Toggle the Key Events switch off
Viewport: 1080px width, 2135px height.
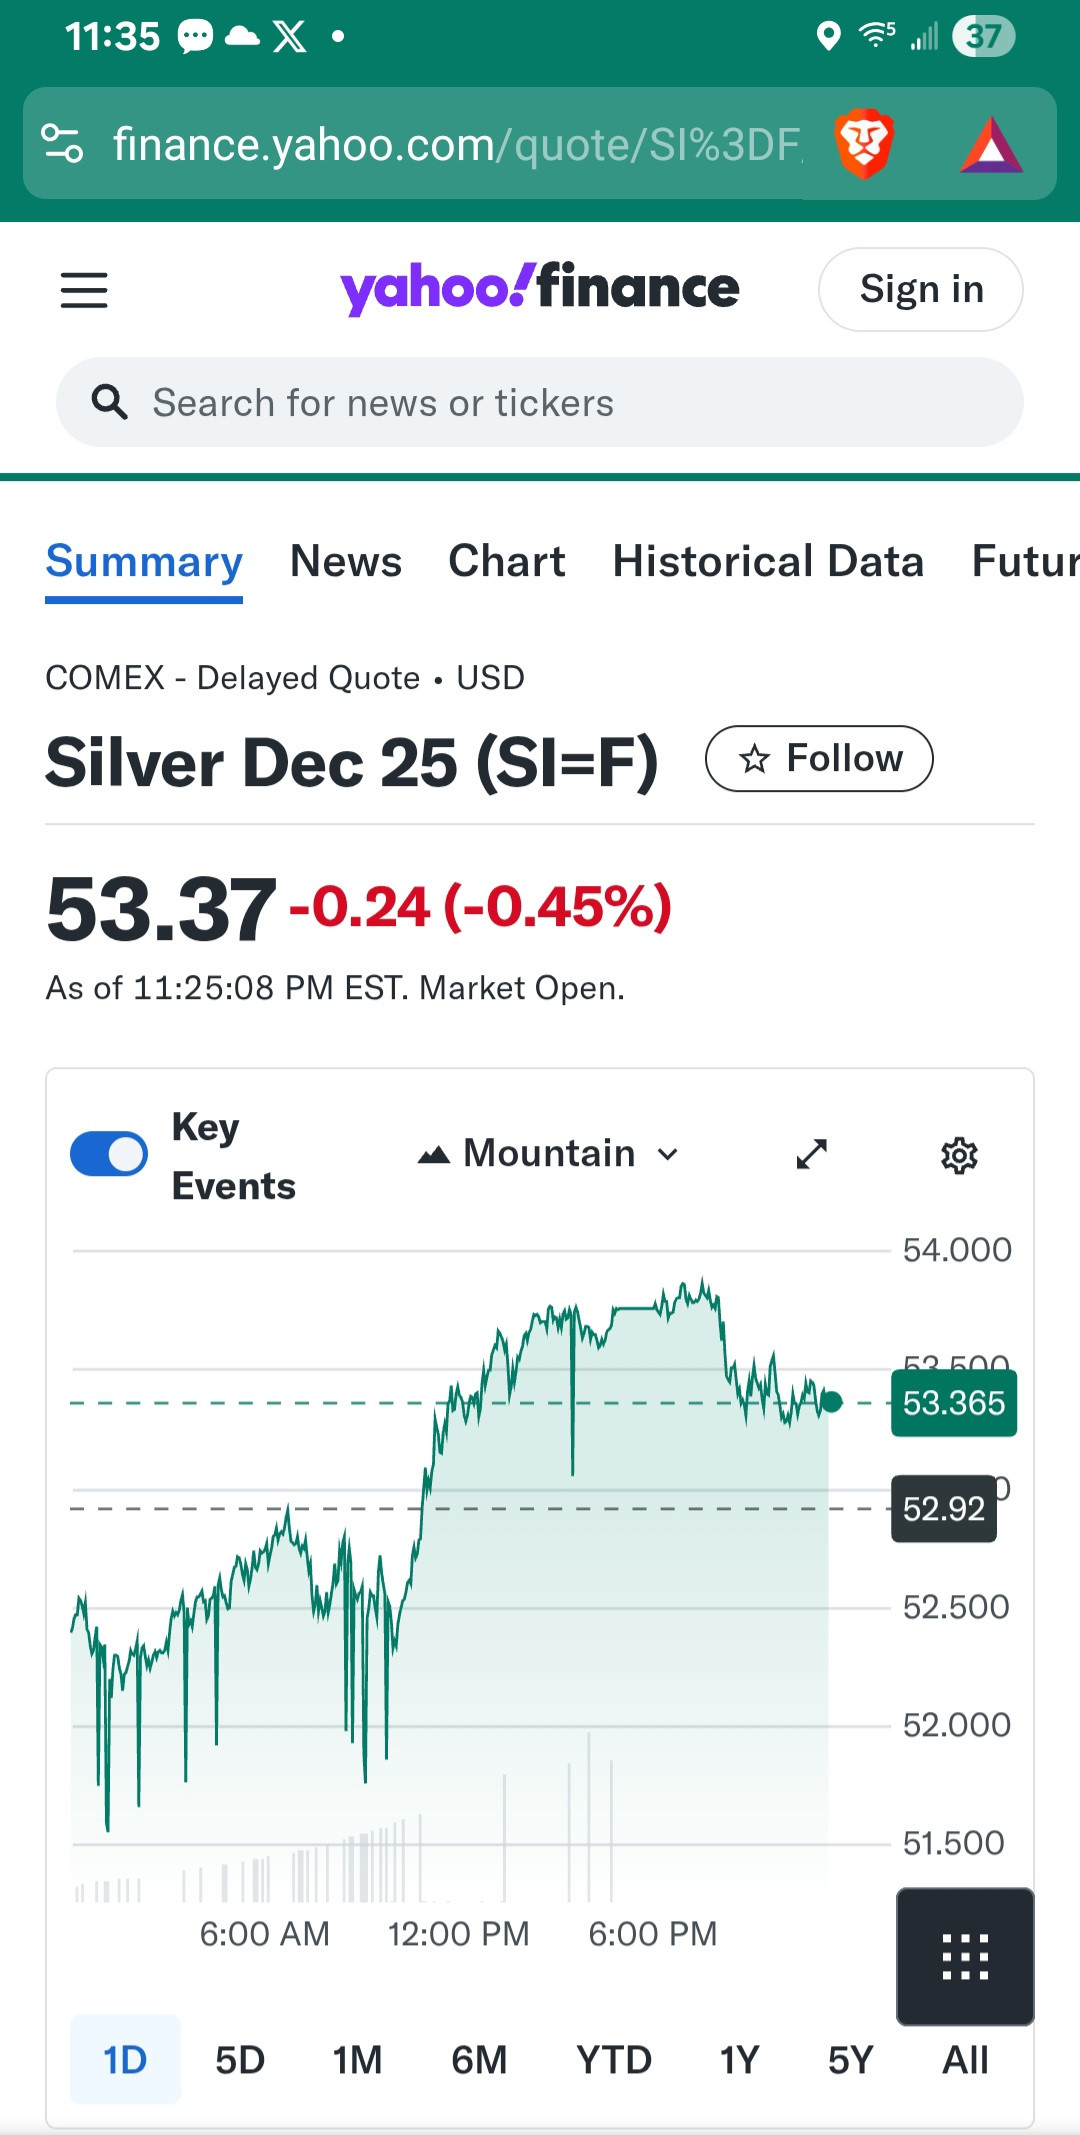[x=109, y=1154]
